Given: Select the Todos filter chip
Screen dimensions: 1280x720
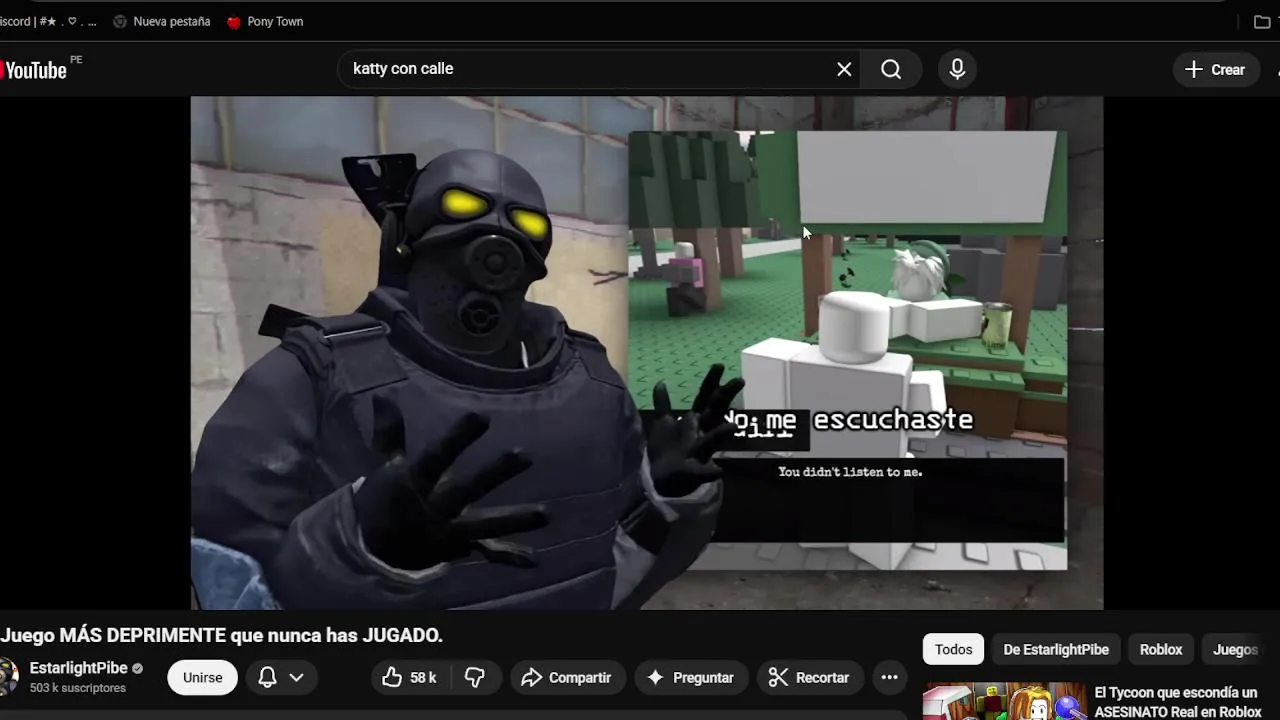Looking at the screenshot, I should coord(953,649).
